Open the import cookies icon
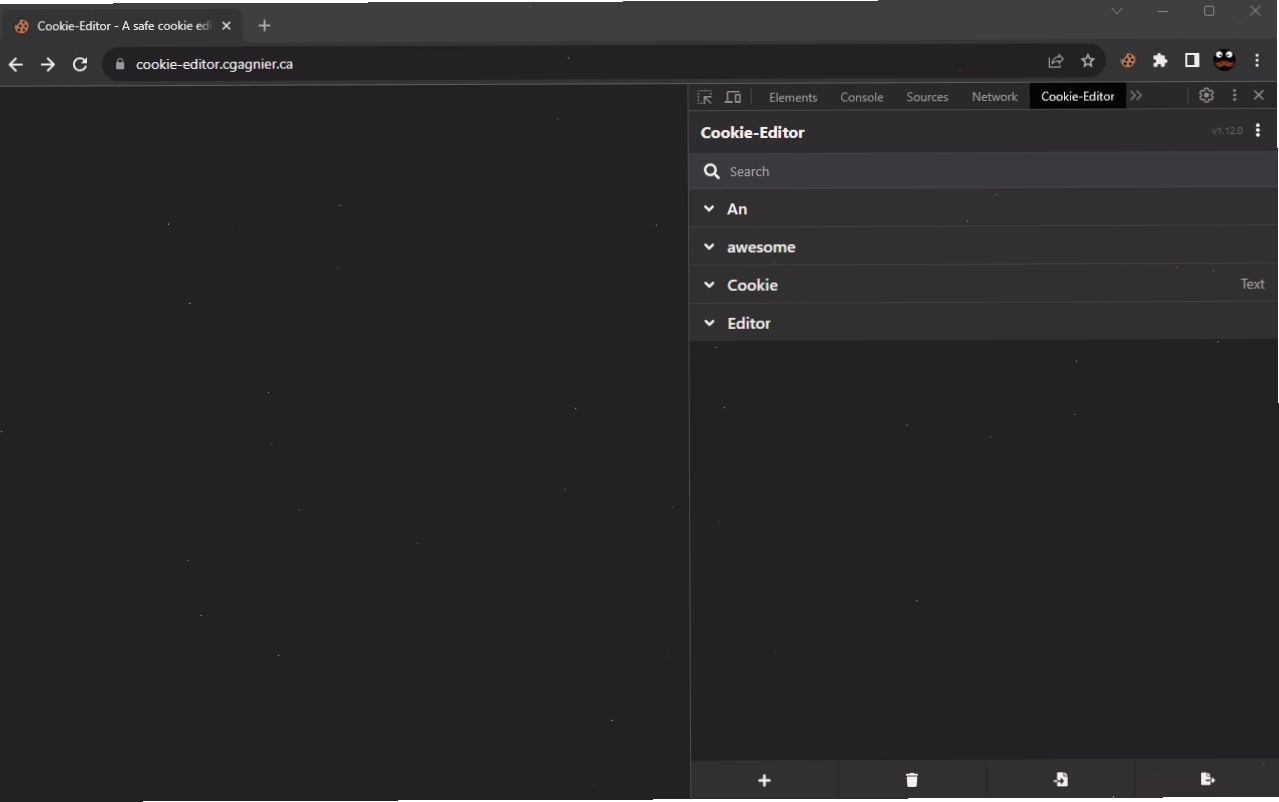 [x=1060, y=780]
